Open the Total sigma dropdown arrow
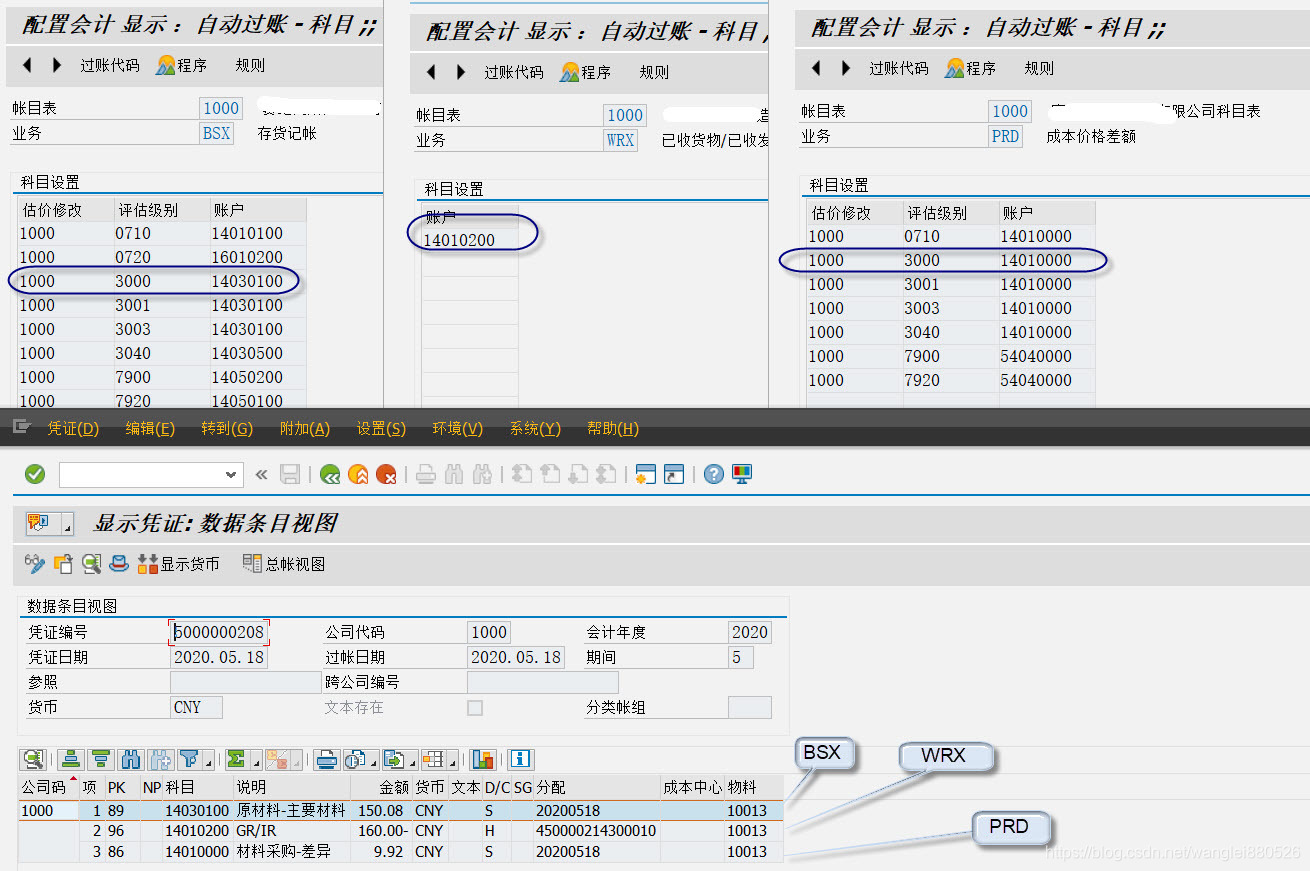 tap(256, 763)
